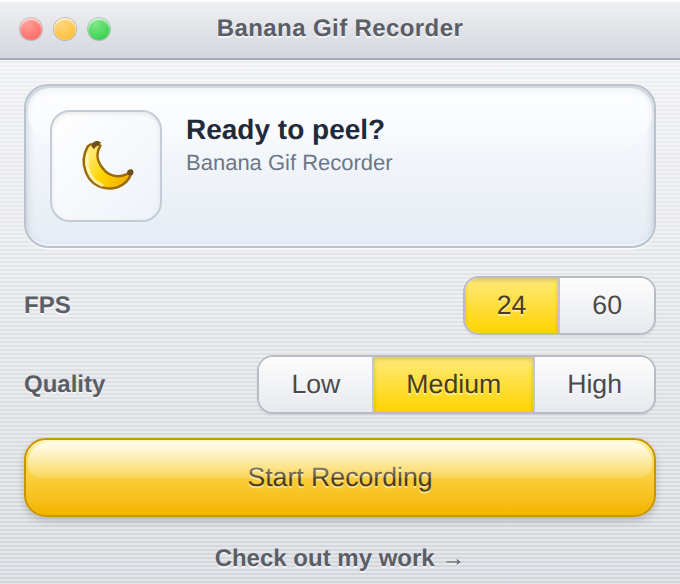Choose Low quality
The image size is (680, 584).
point(316,384)
